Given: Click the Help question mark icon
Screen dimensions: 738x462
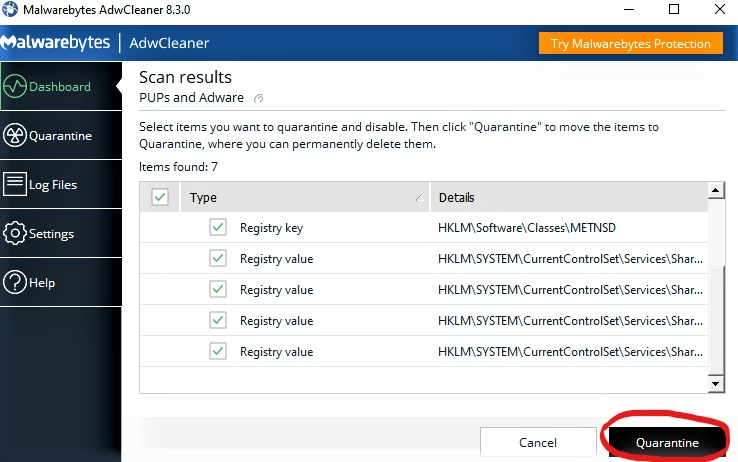Looking at the screenshot, I should coord(15,282).
